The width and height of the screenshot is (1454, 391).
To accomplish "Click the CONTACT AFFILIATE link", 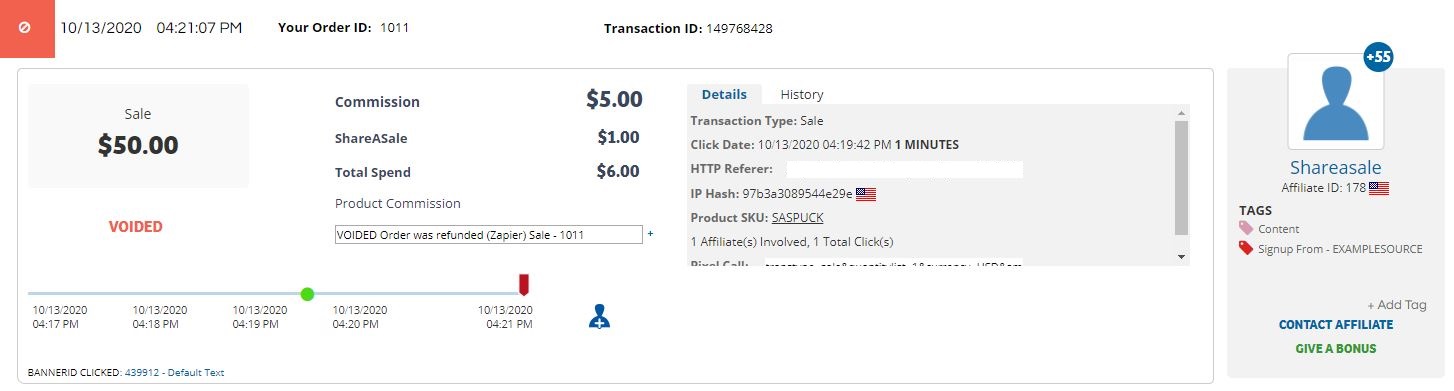I will (1335, 324).
